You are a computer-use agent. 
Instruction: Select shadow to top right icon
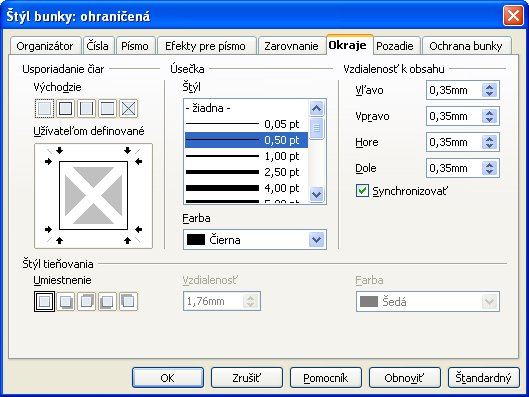coord(86,301)
